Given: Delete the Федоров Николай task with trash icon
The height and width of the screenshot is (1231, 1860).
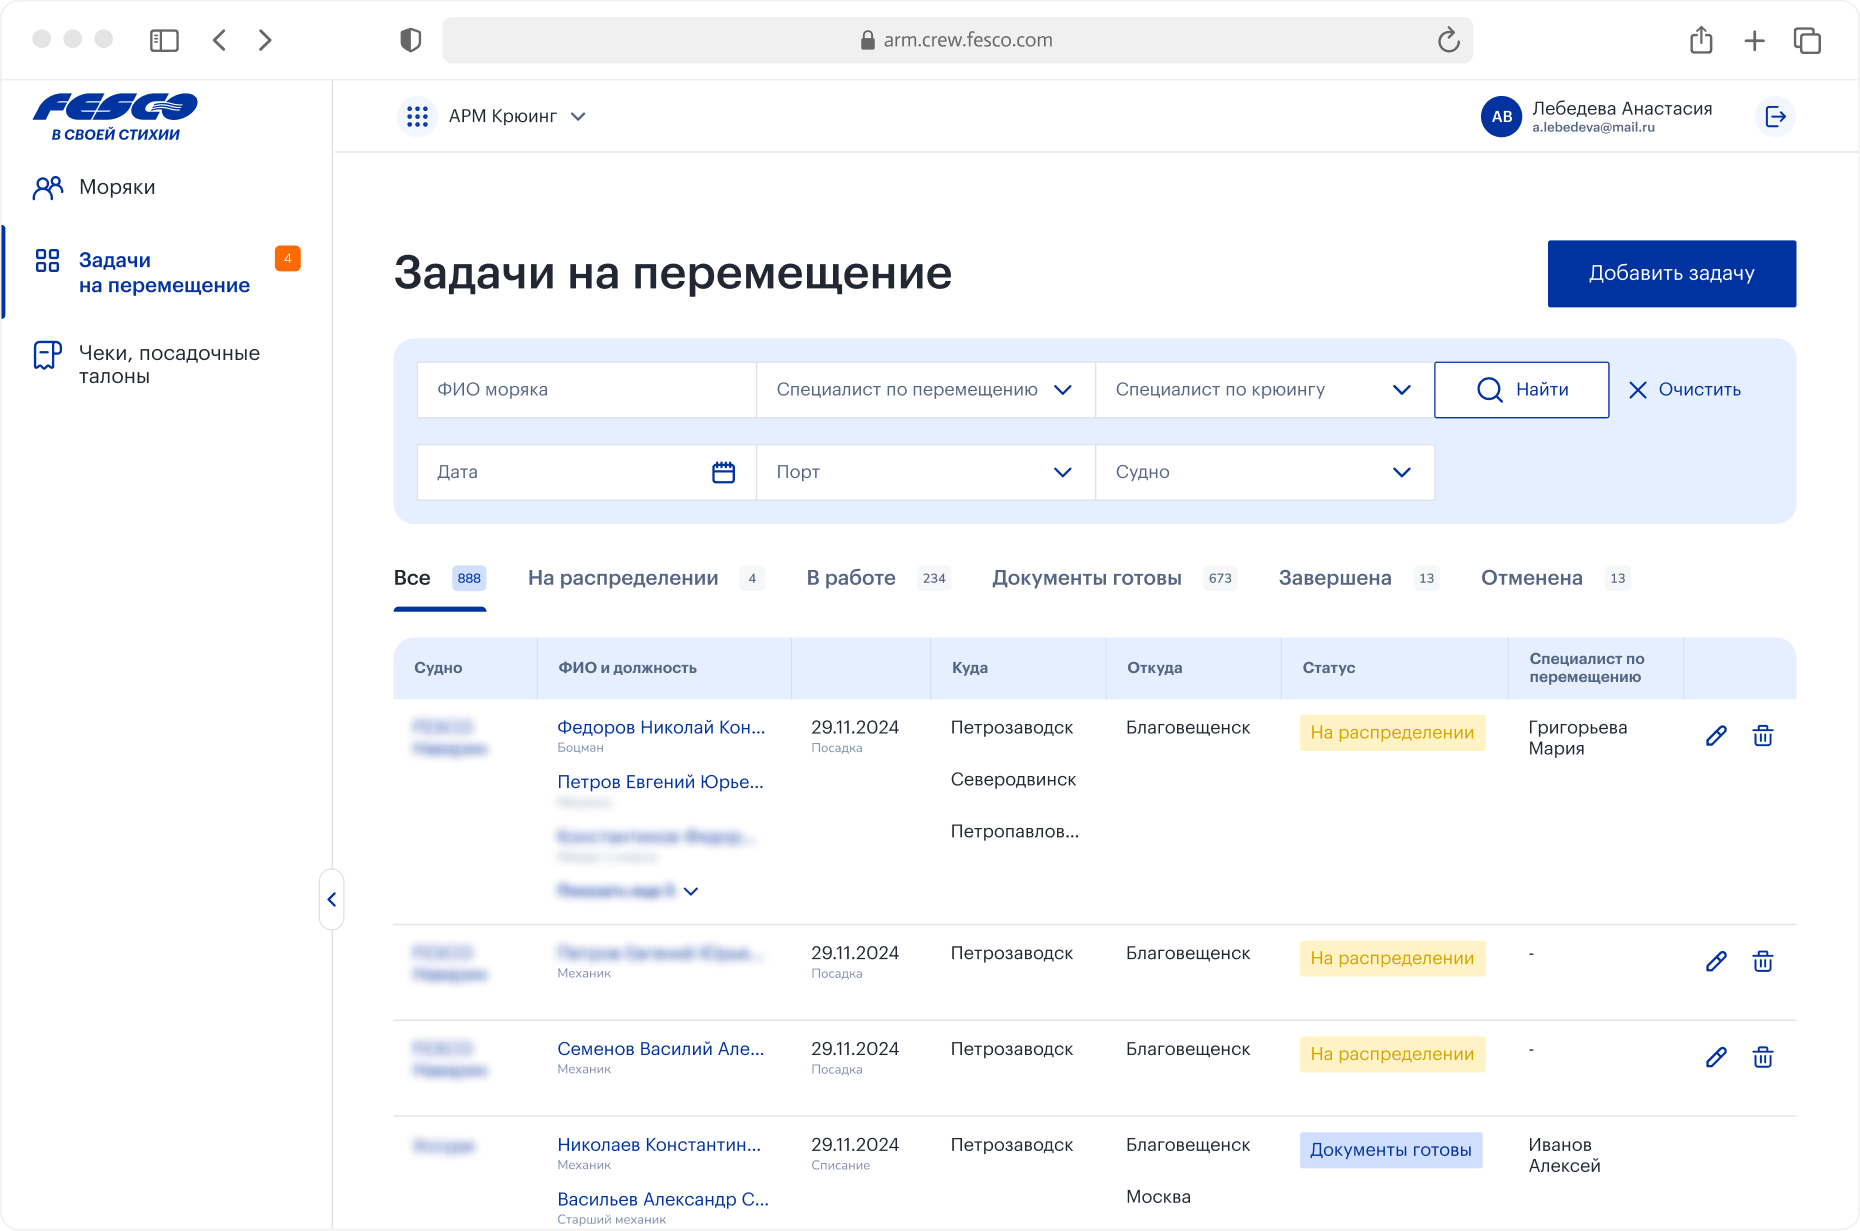Looking at the screenshot, I should [x=1762, y=736].
